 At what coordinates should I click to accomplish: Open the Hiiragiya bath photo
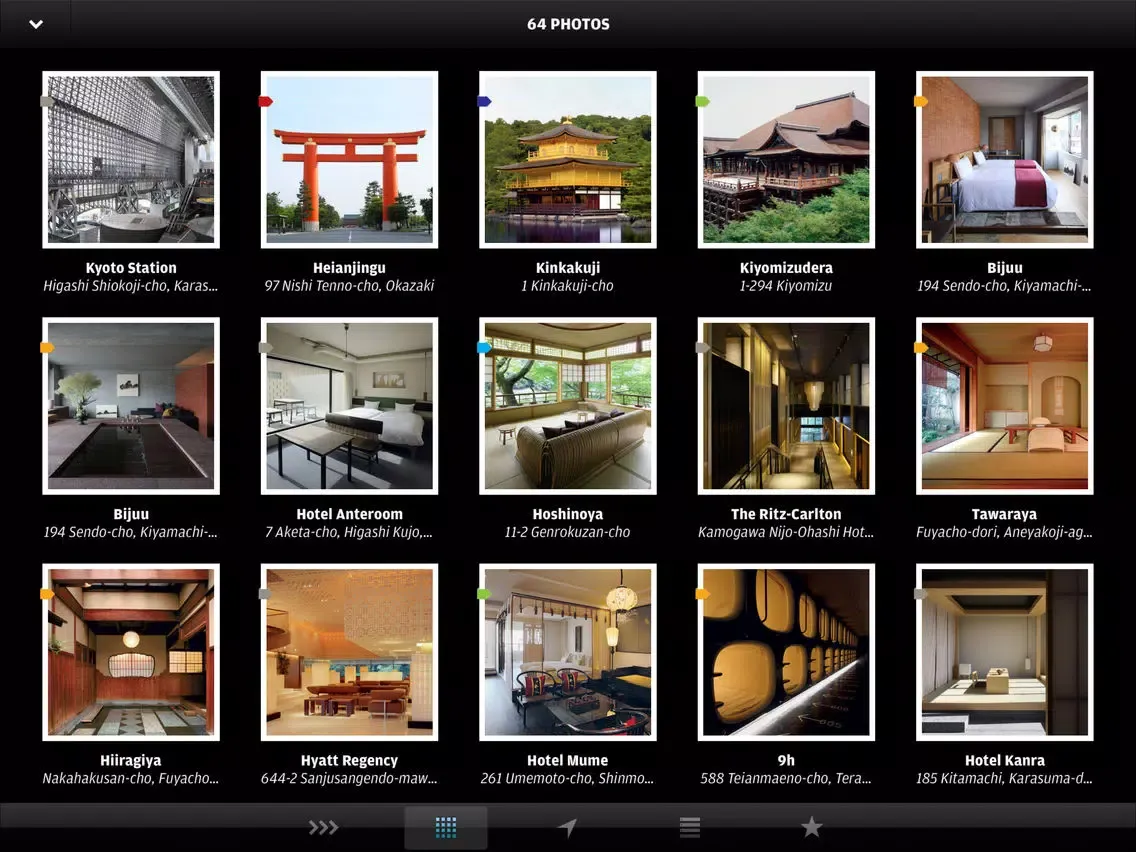coord(131,652)
